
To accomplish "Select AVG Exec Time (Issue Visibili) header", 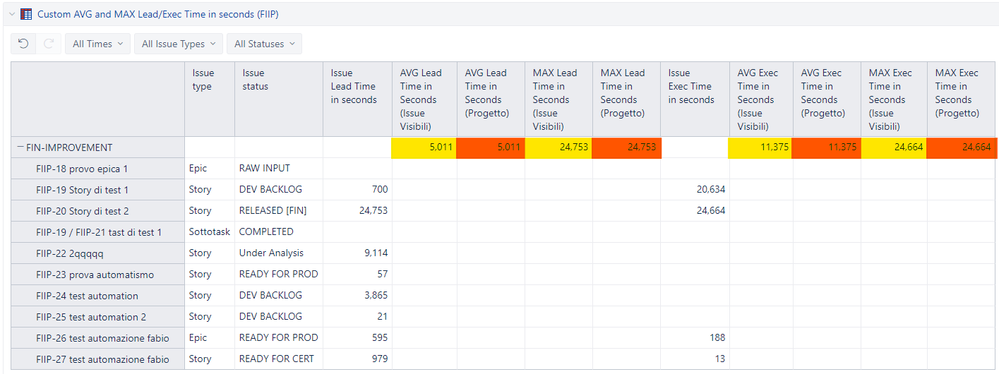I will (761, 99).
